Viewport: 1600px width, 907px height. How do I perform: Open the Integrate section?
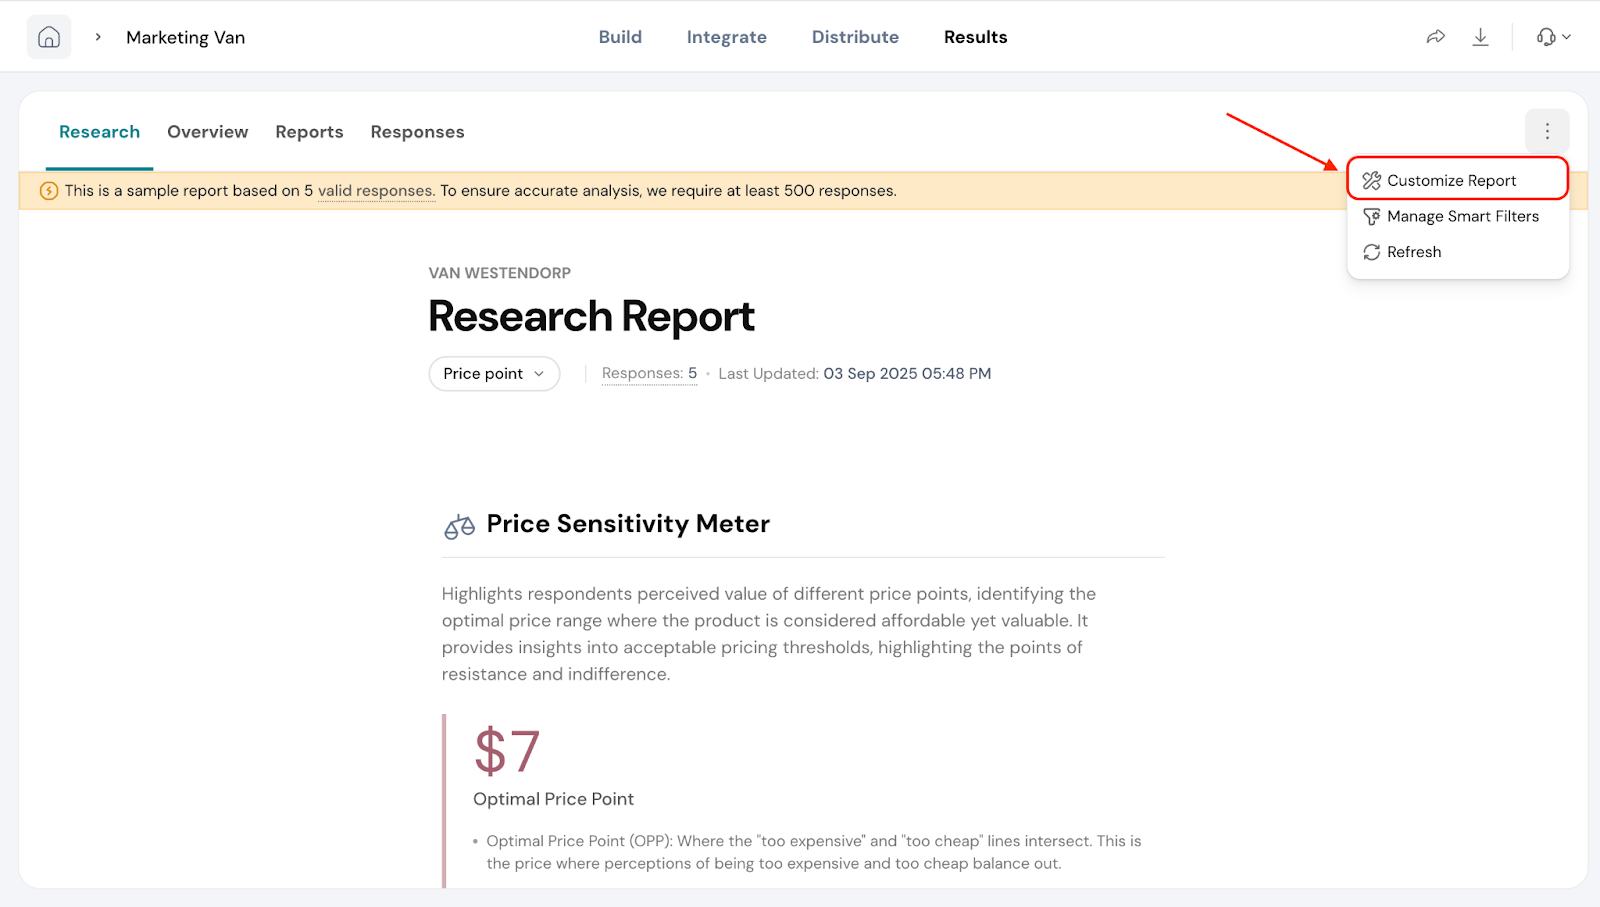tap(726, 37)
